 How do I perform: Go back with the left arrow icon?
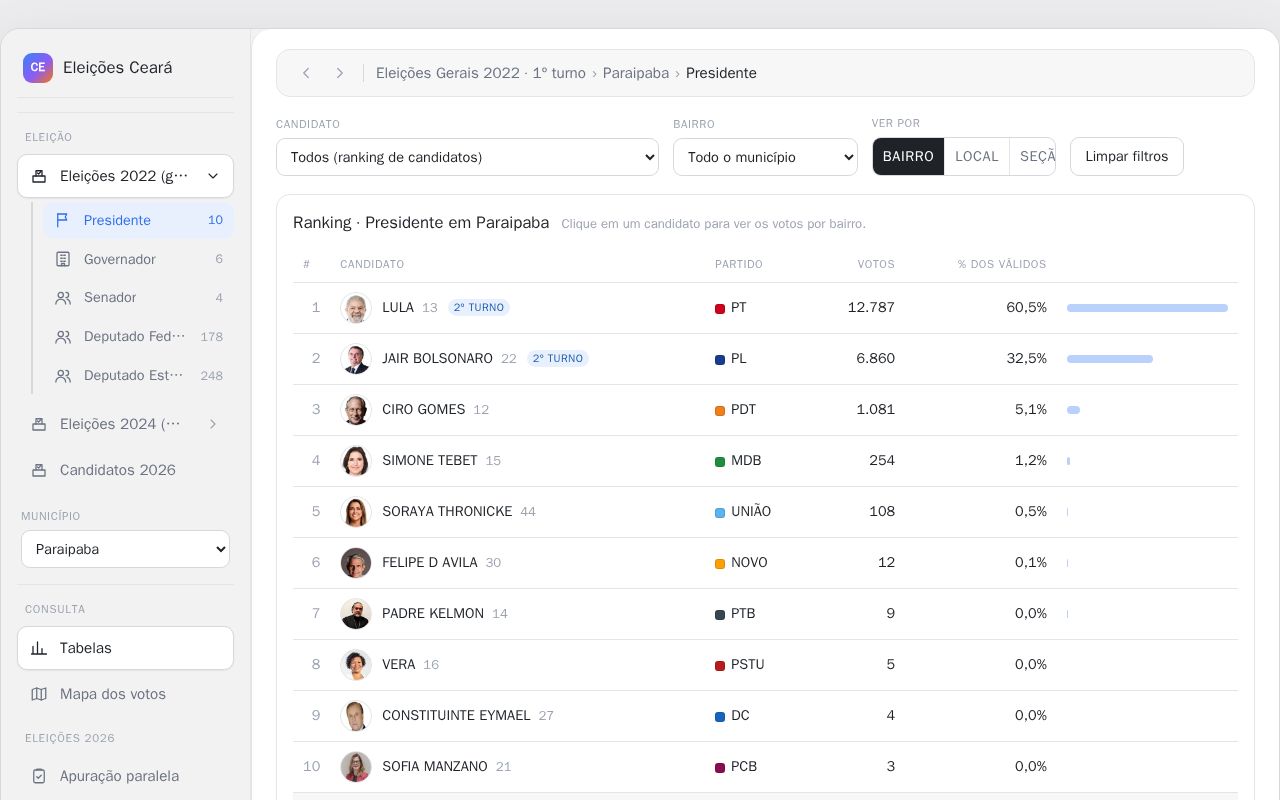tap(306, 73)
